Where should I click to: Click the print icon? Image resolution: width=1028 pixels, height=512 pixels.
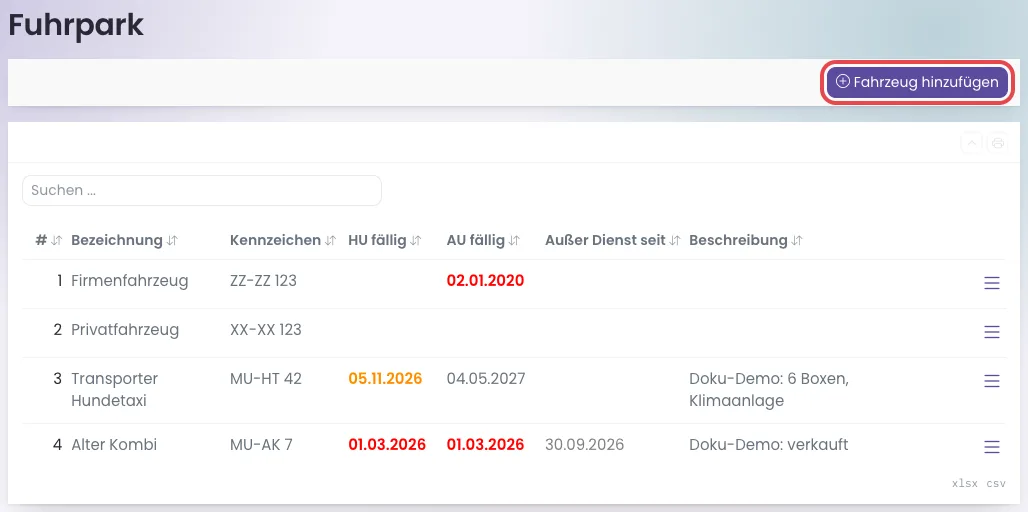[x=998, y=143]
